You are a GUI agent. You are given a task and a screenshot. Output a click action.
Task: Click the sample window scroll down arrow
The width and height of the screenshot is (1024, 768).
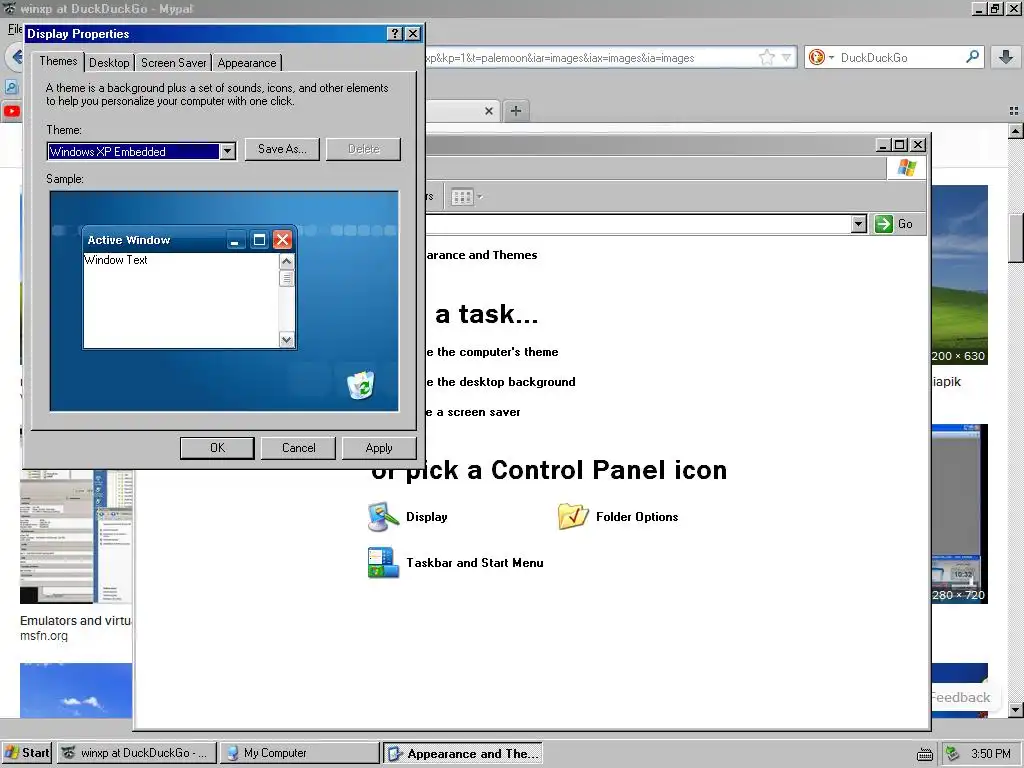[x=287, y=340]
